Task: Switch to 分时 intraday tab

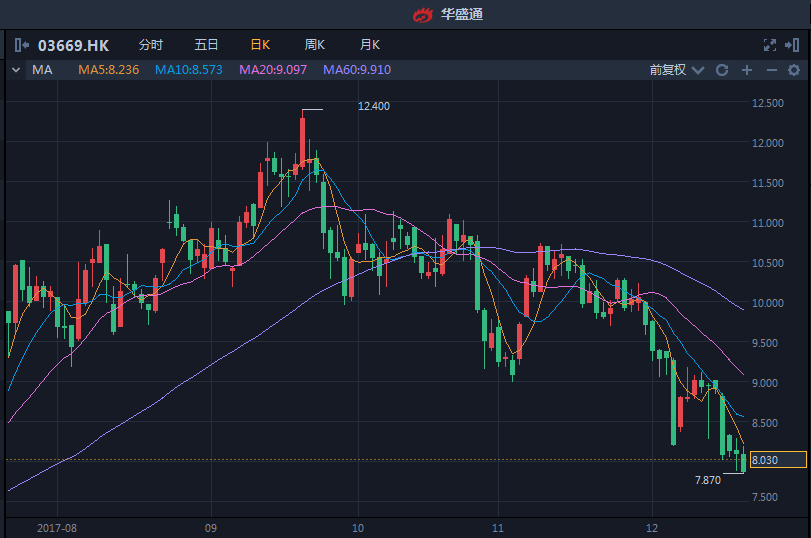Action: [150, 45]
